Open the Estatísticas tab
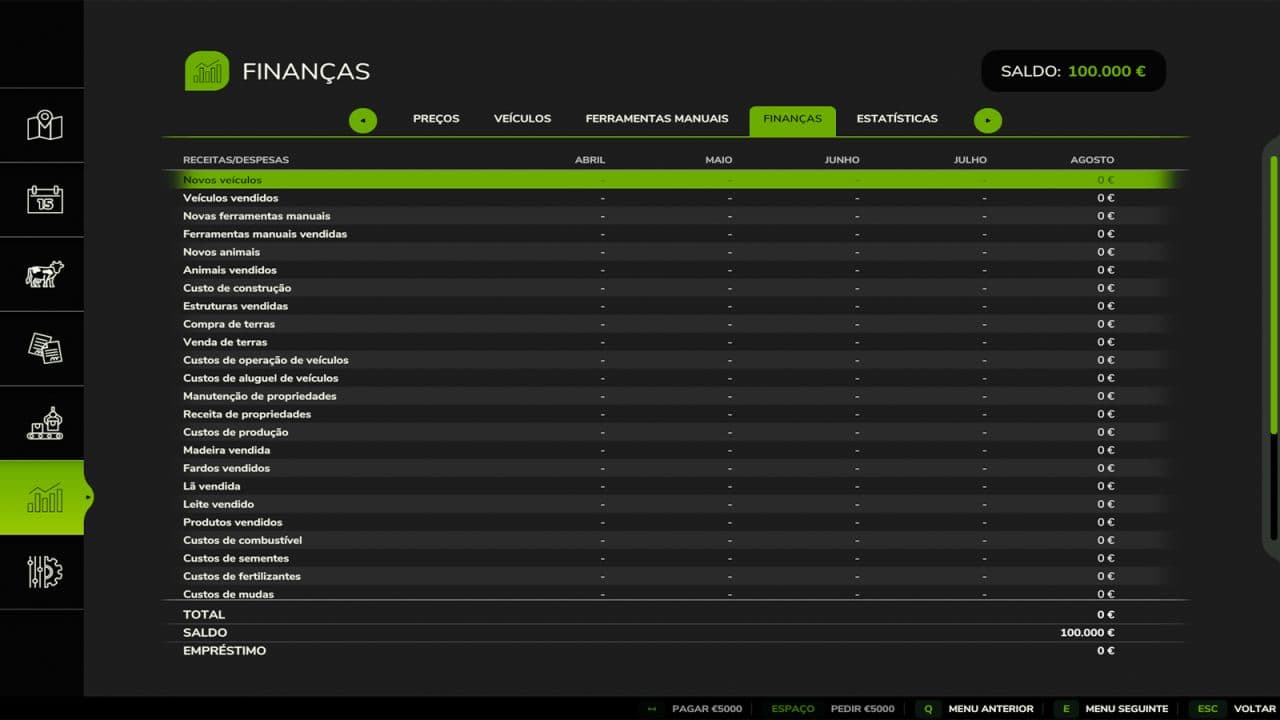This screenshot has height=720, width=1280. point(897,119)
